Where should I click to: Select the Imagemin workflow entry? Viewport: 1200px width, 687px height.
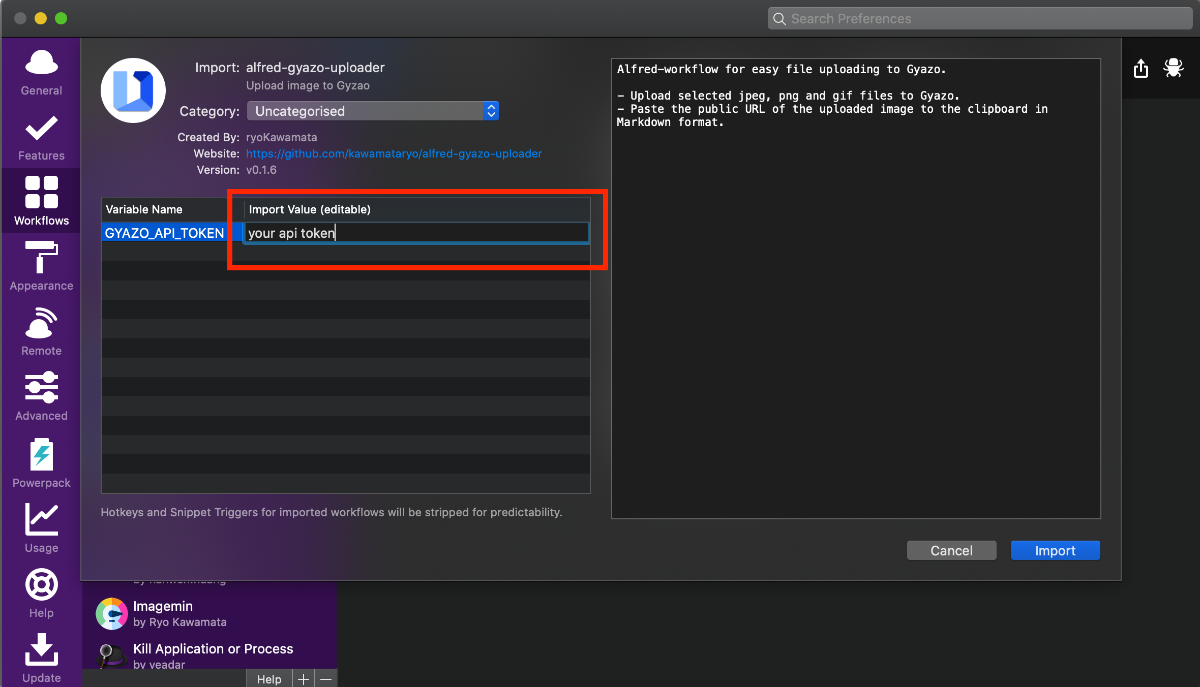[210, 613]
